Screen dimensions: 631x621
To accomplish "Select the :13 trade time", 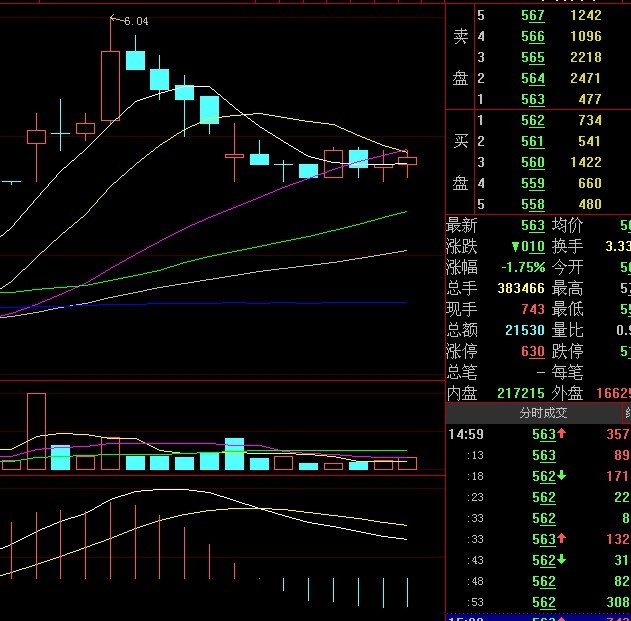I will click(x=475, y=455).
